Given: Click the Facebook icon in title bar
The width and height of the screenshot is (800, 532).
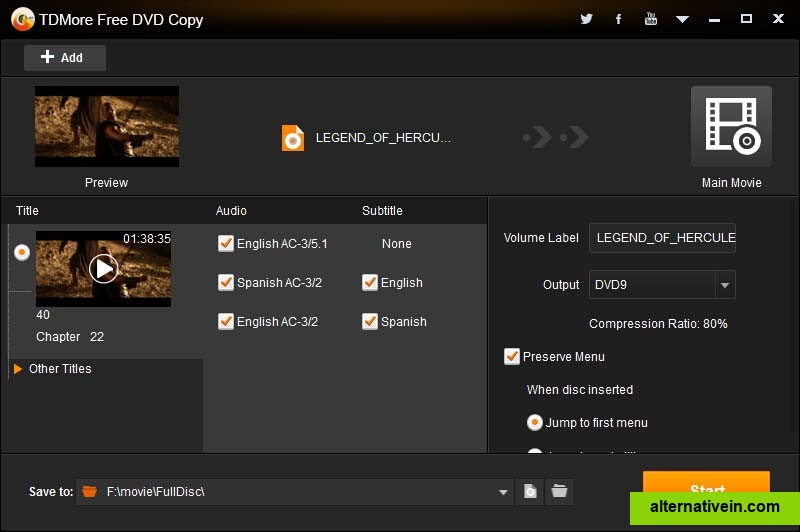Looking at the screenshot, I should [619, 19].
